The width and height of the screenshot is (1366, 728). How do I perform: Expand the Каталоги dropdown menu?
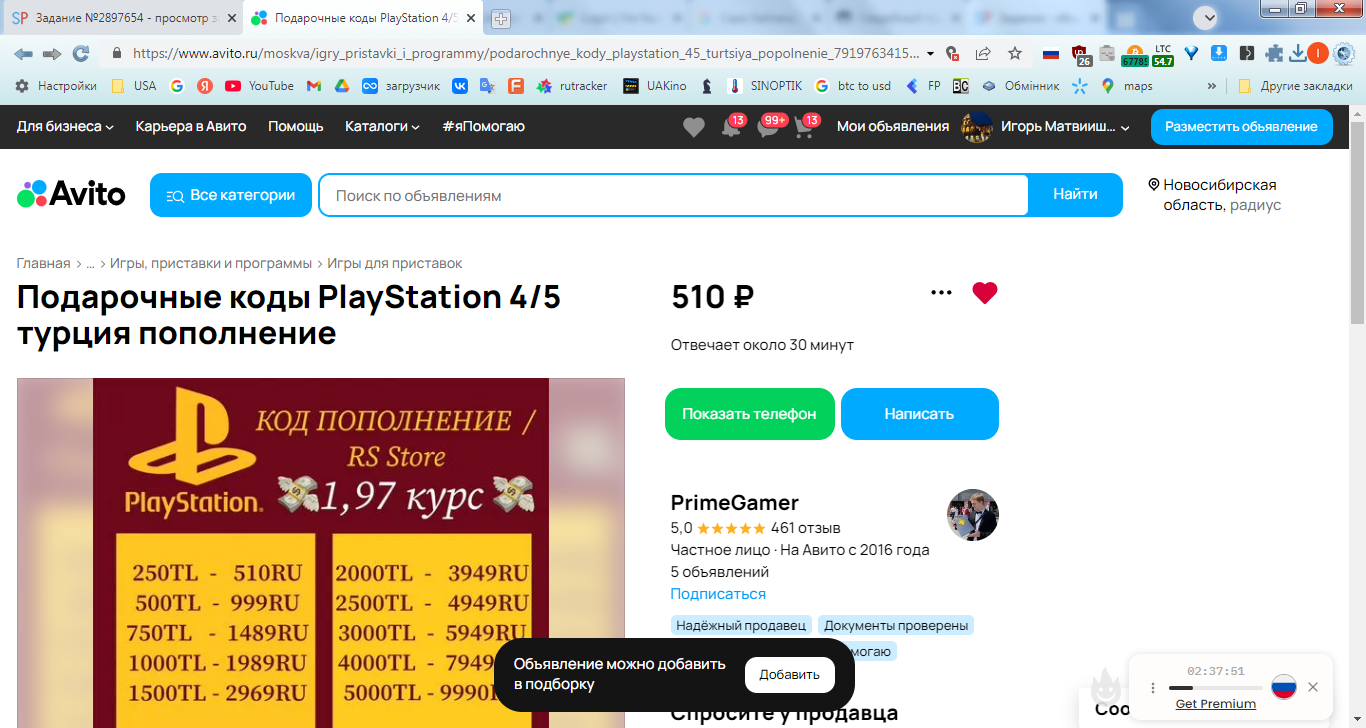382,126
